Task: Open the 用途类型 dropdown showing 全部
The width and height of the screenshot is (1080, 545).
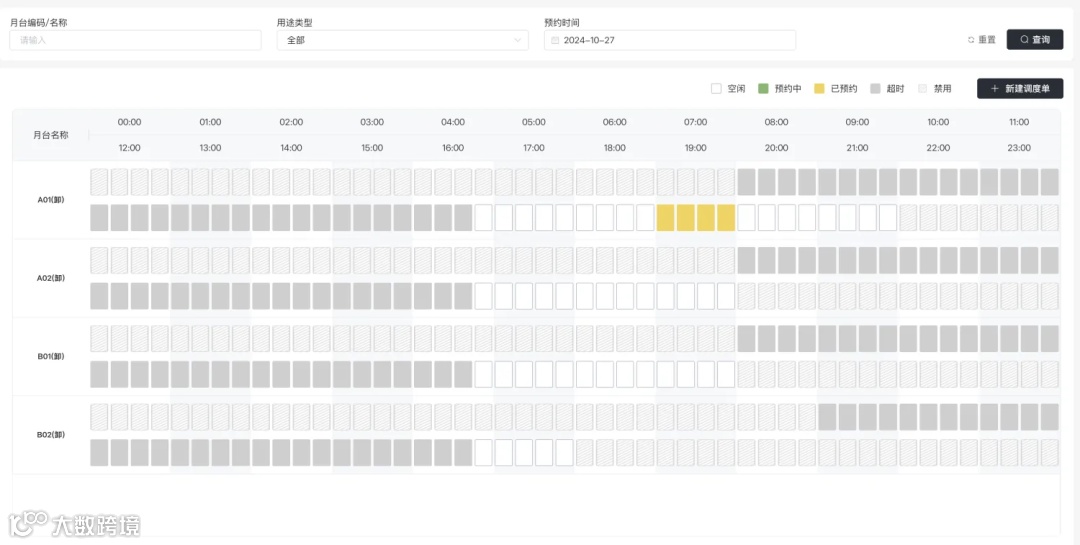Action: point(402,40)
